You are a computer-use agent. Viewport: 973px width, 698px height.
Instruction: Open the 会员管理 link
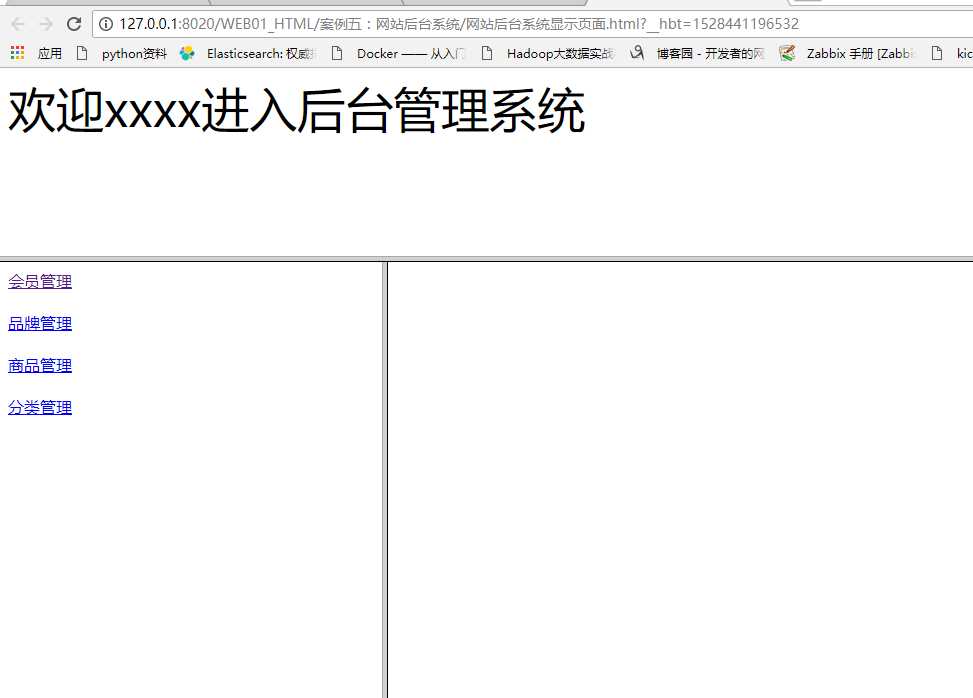40,282
